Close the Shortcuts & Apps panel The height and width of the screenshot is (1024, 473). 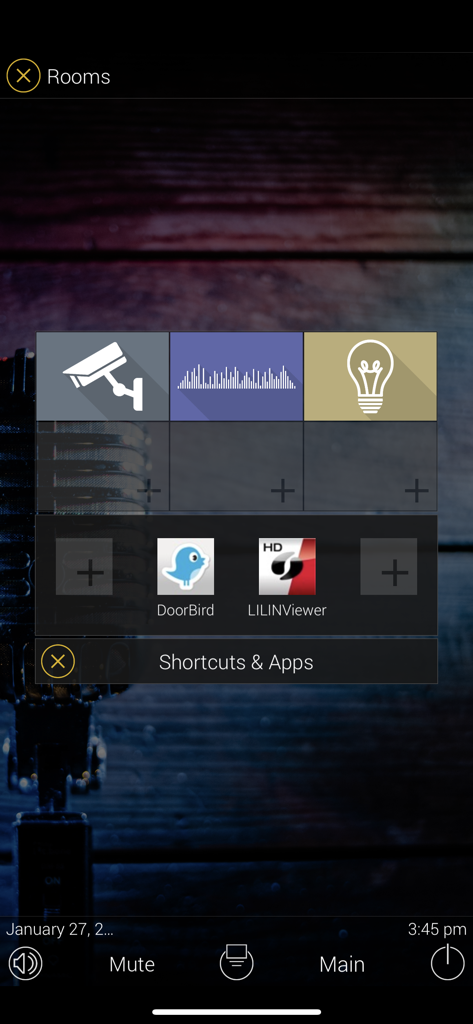tap(57, 662)
